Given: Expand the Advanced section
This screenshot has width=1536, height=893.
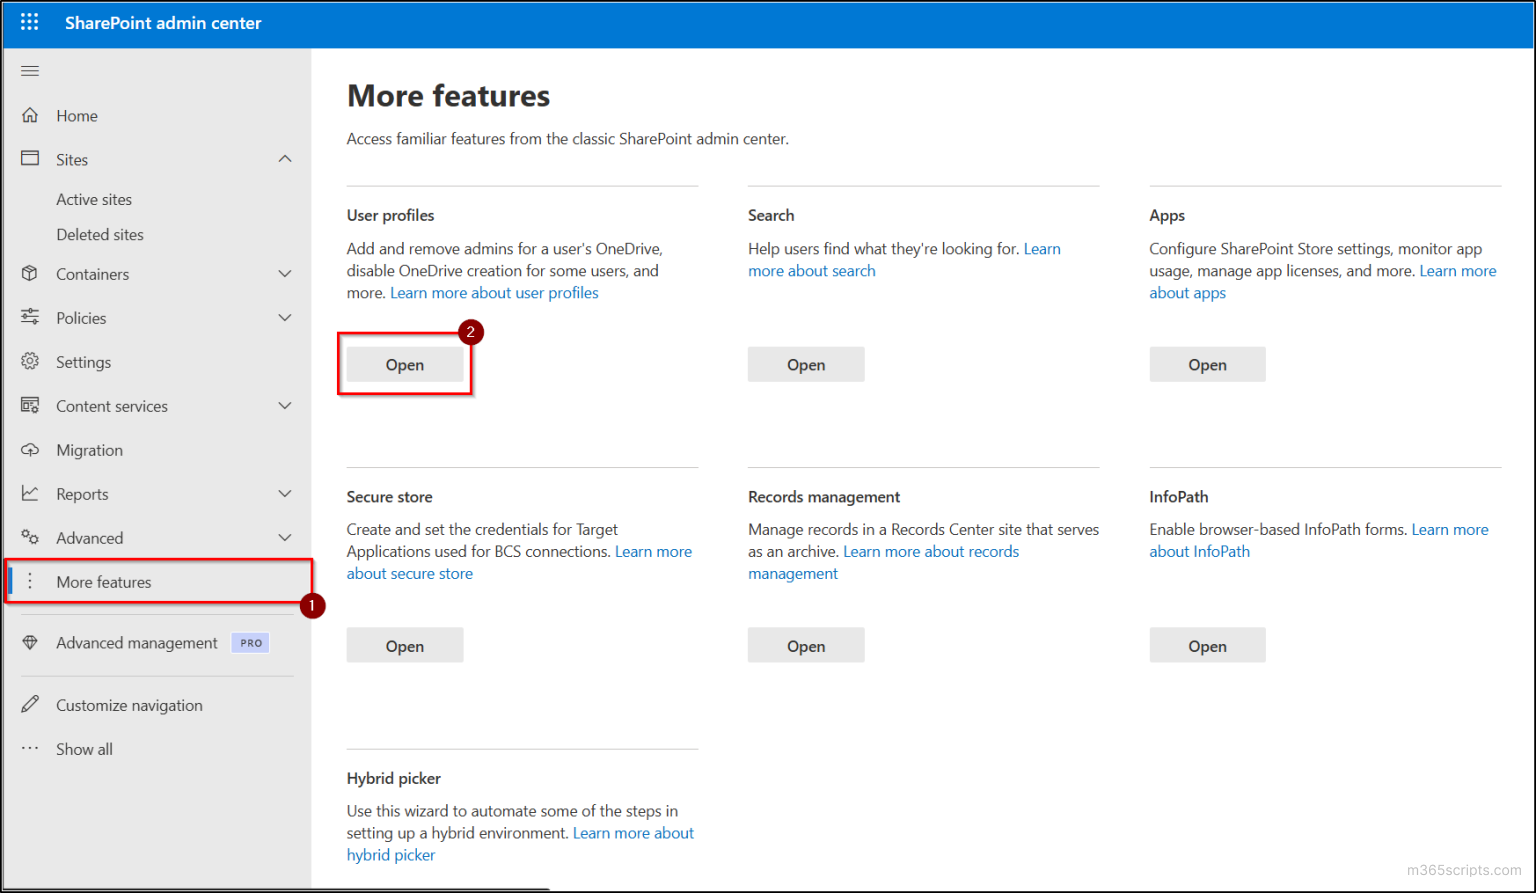Looking at the screenshot, I should [285, 537].
